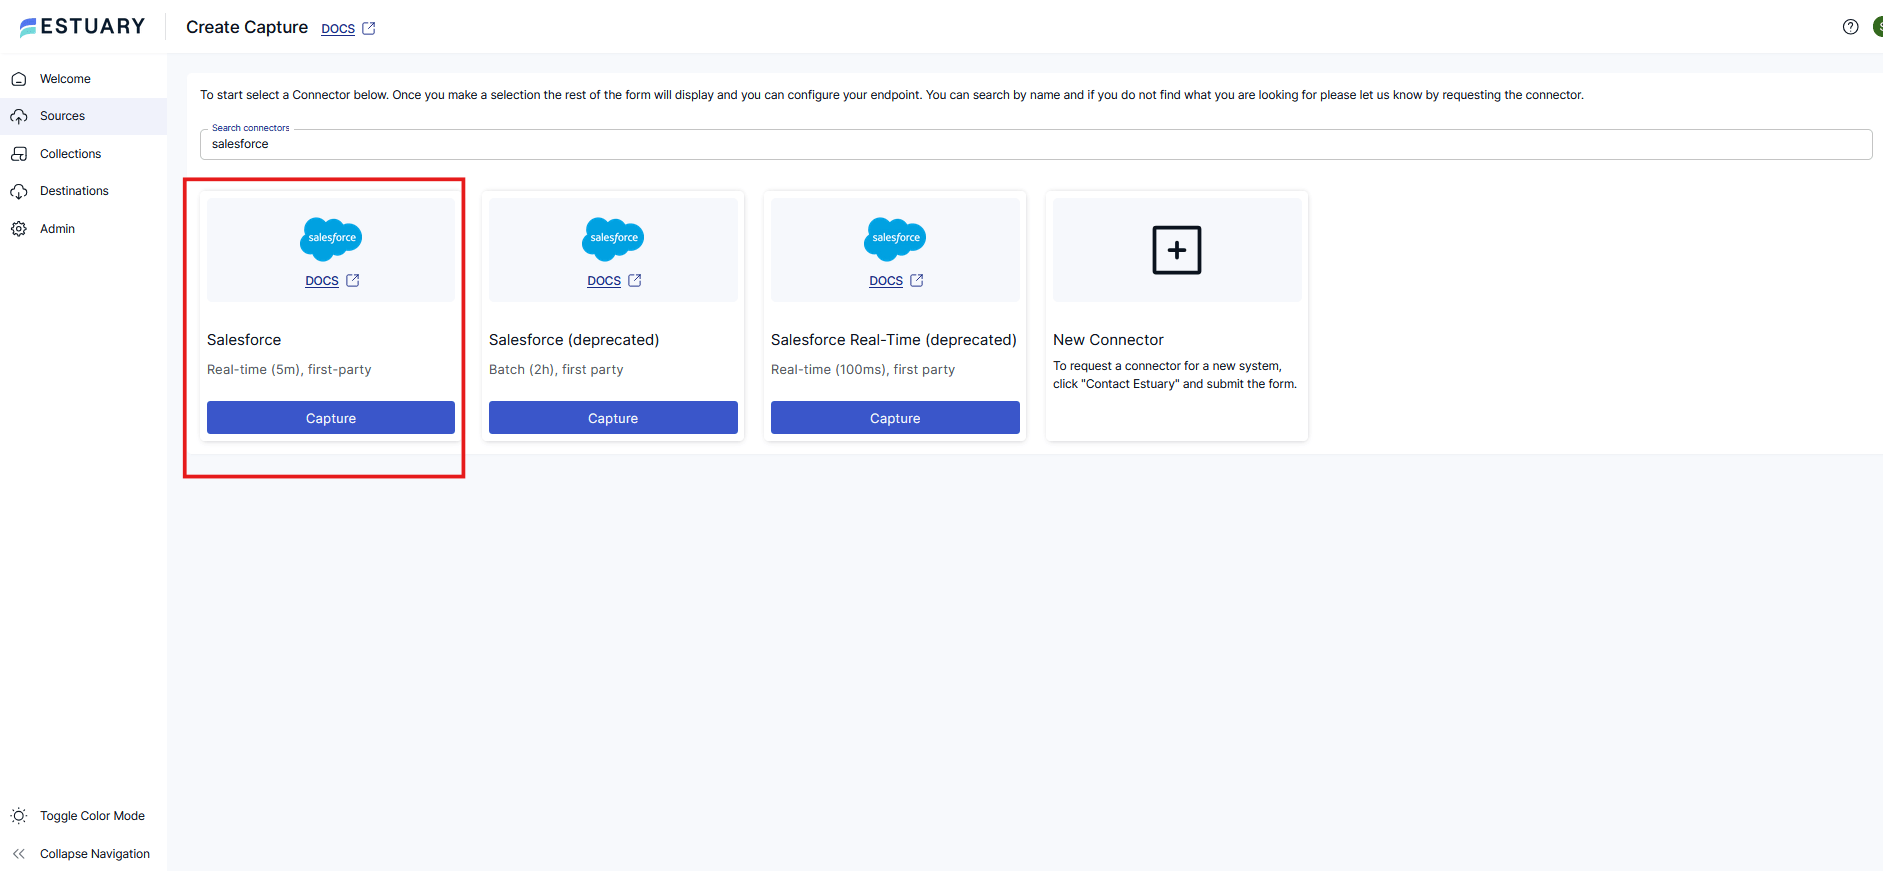
Task: Click the Search connectors input field
Action: (x=1036, y=144)
